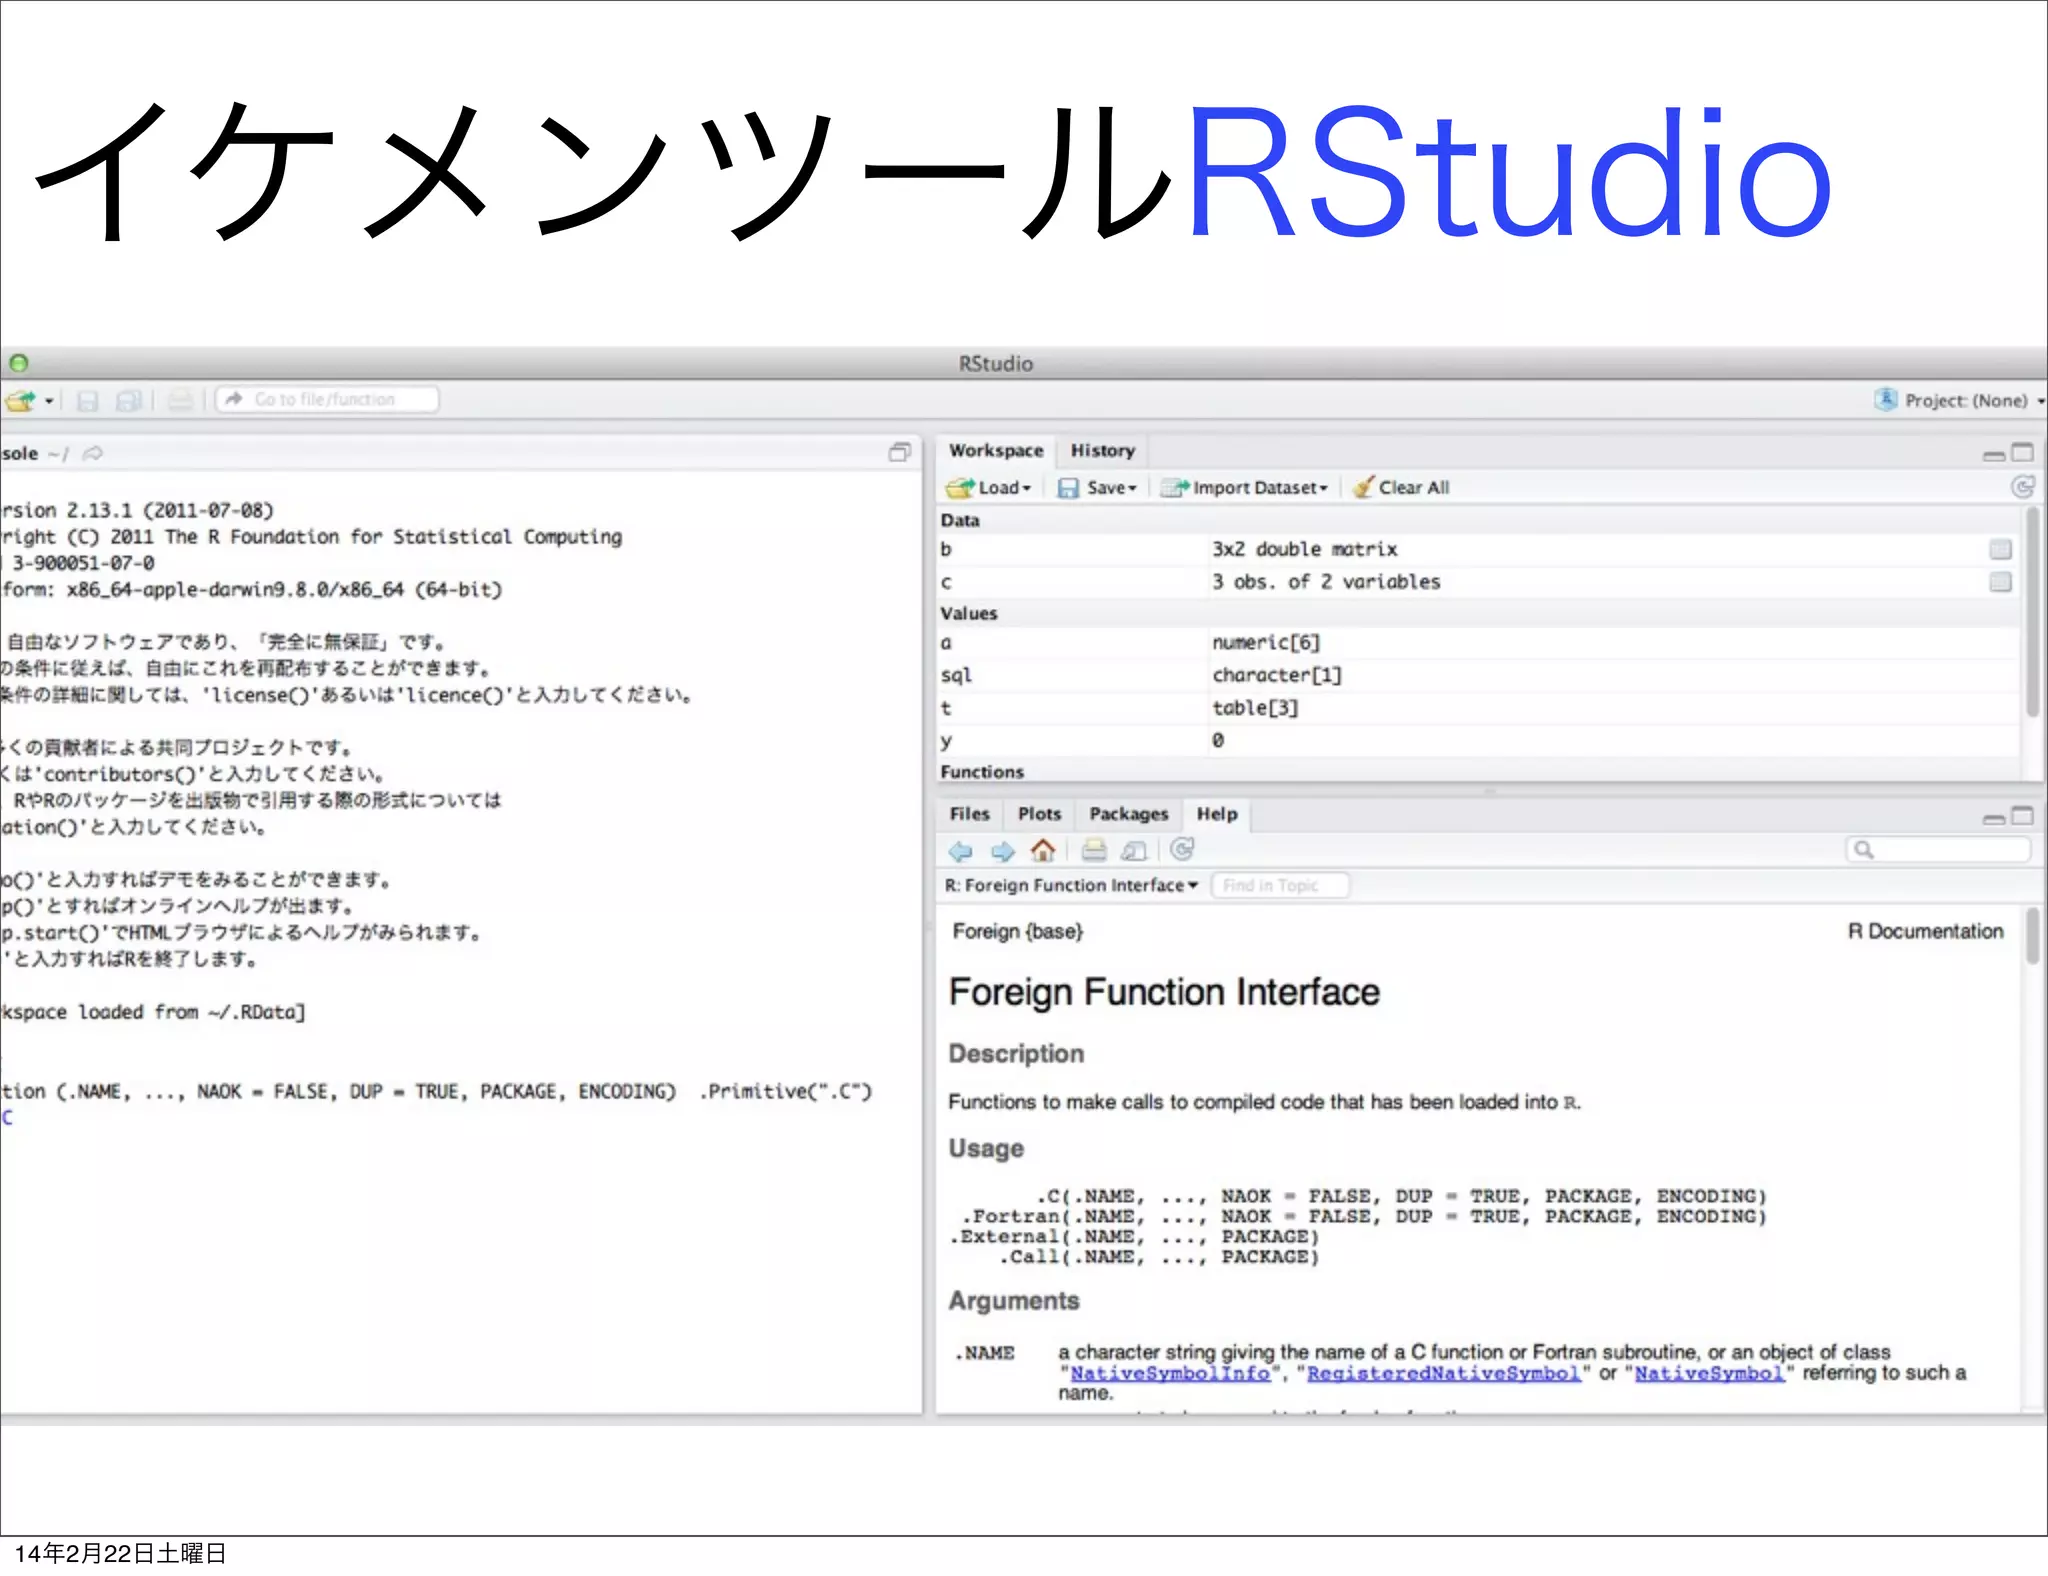Click the Arguments heading in help

click(1014, 1301)
